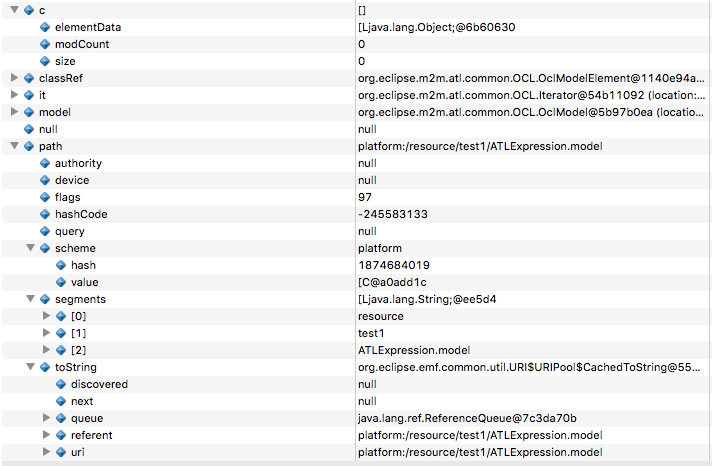Screen dimensions: 712x466
Task: Click the variable icon beside model
Action: [29, 112]
